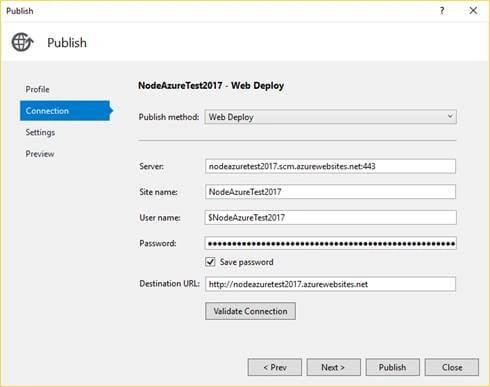Click the Publish method label
This screenshot has height=387, width=490.
(169, 117)
